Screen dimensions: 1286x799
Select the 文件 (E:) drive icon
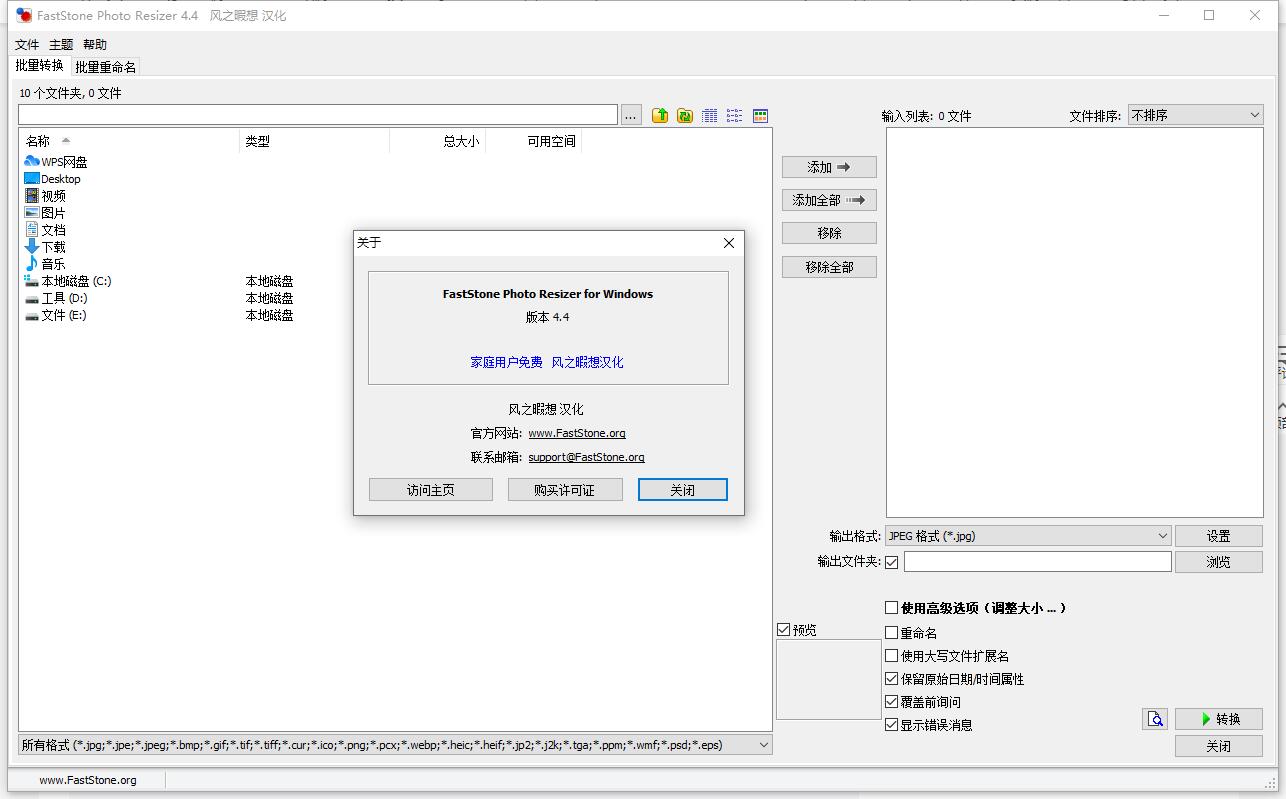pos(32,315)
